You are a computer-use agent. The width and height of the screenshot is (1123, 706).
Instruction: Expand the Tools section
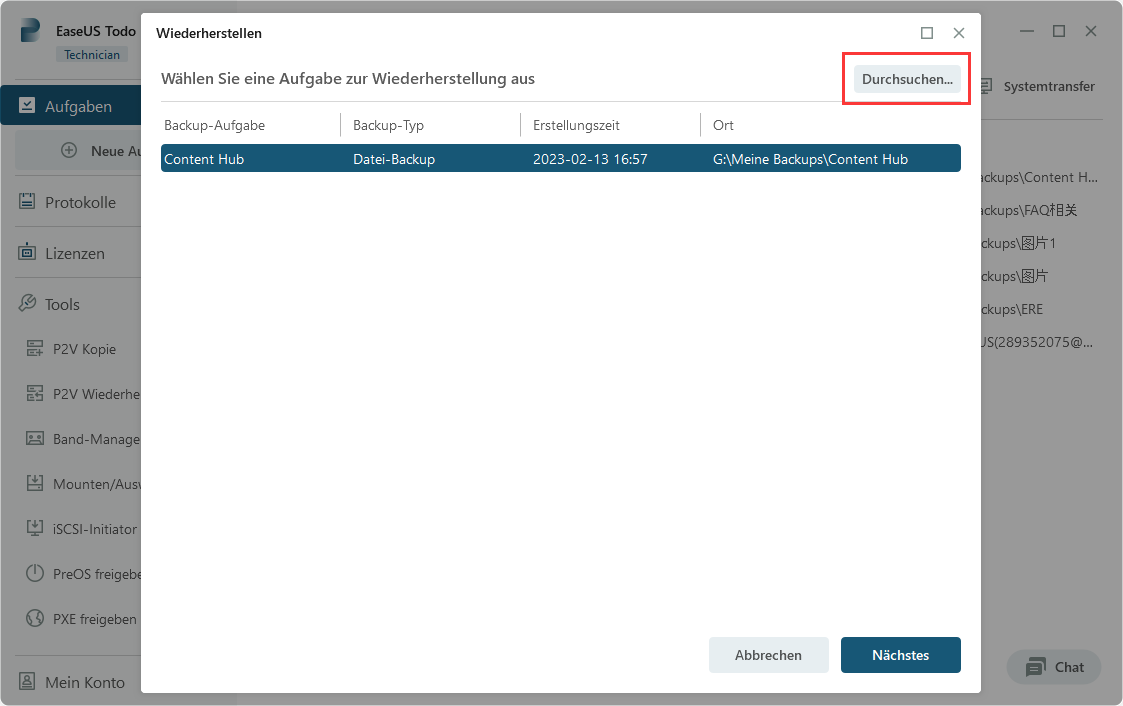62,304
